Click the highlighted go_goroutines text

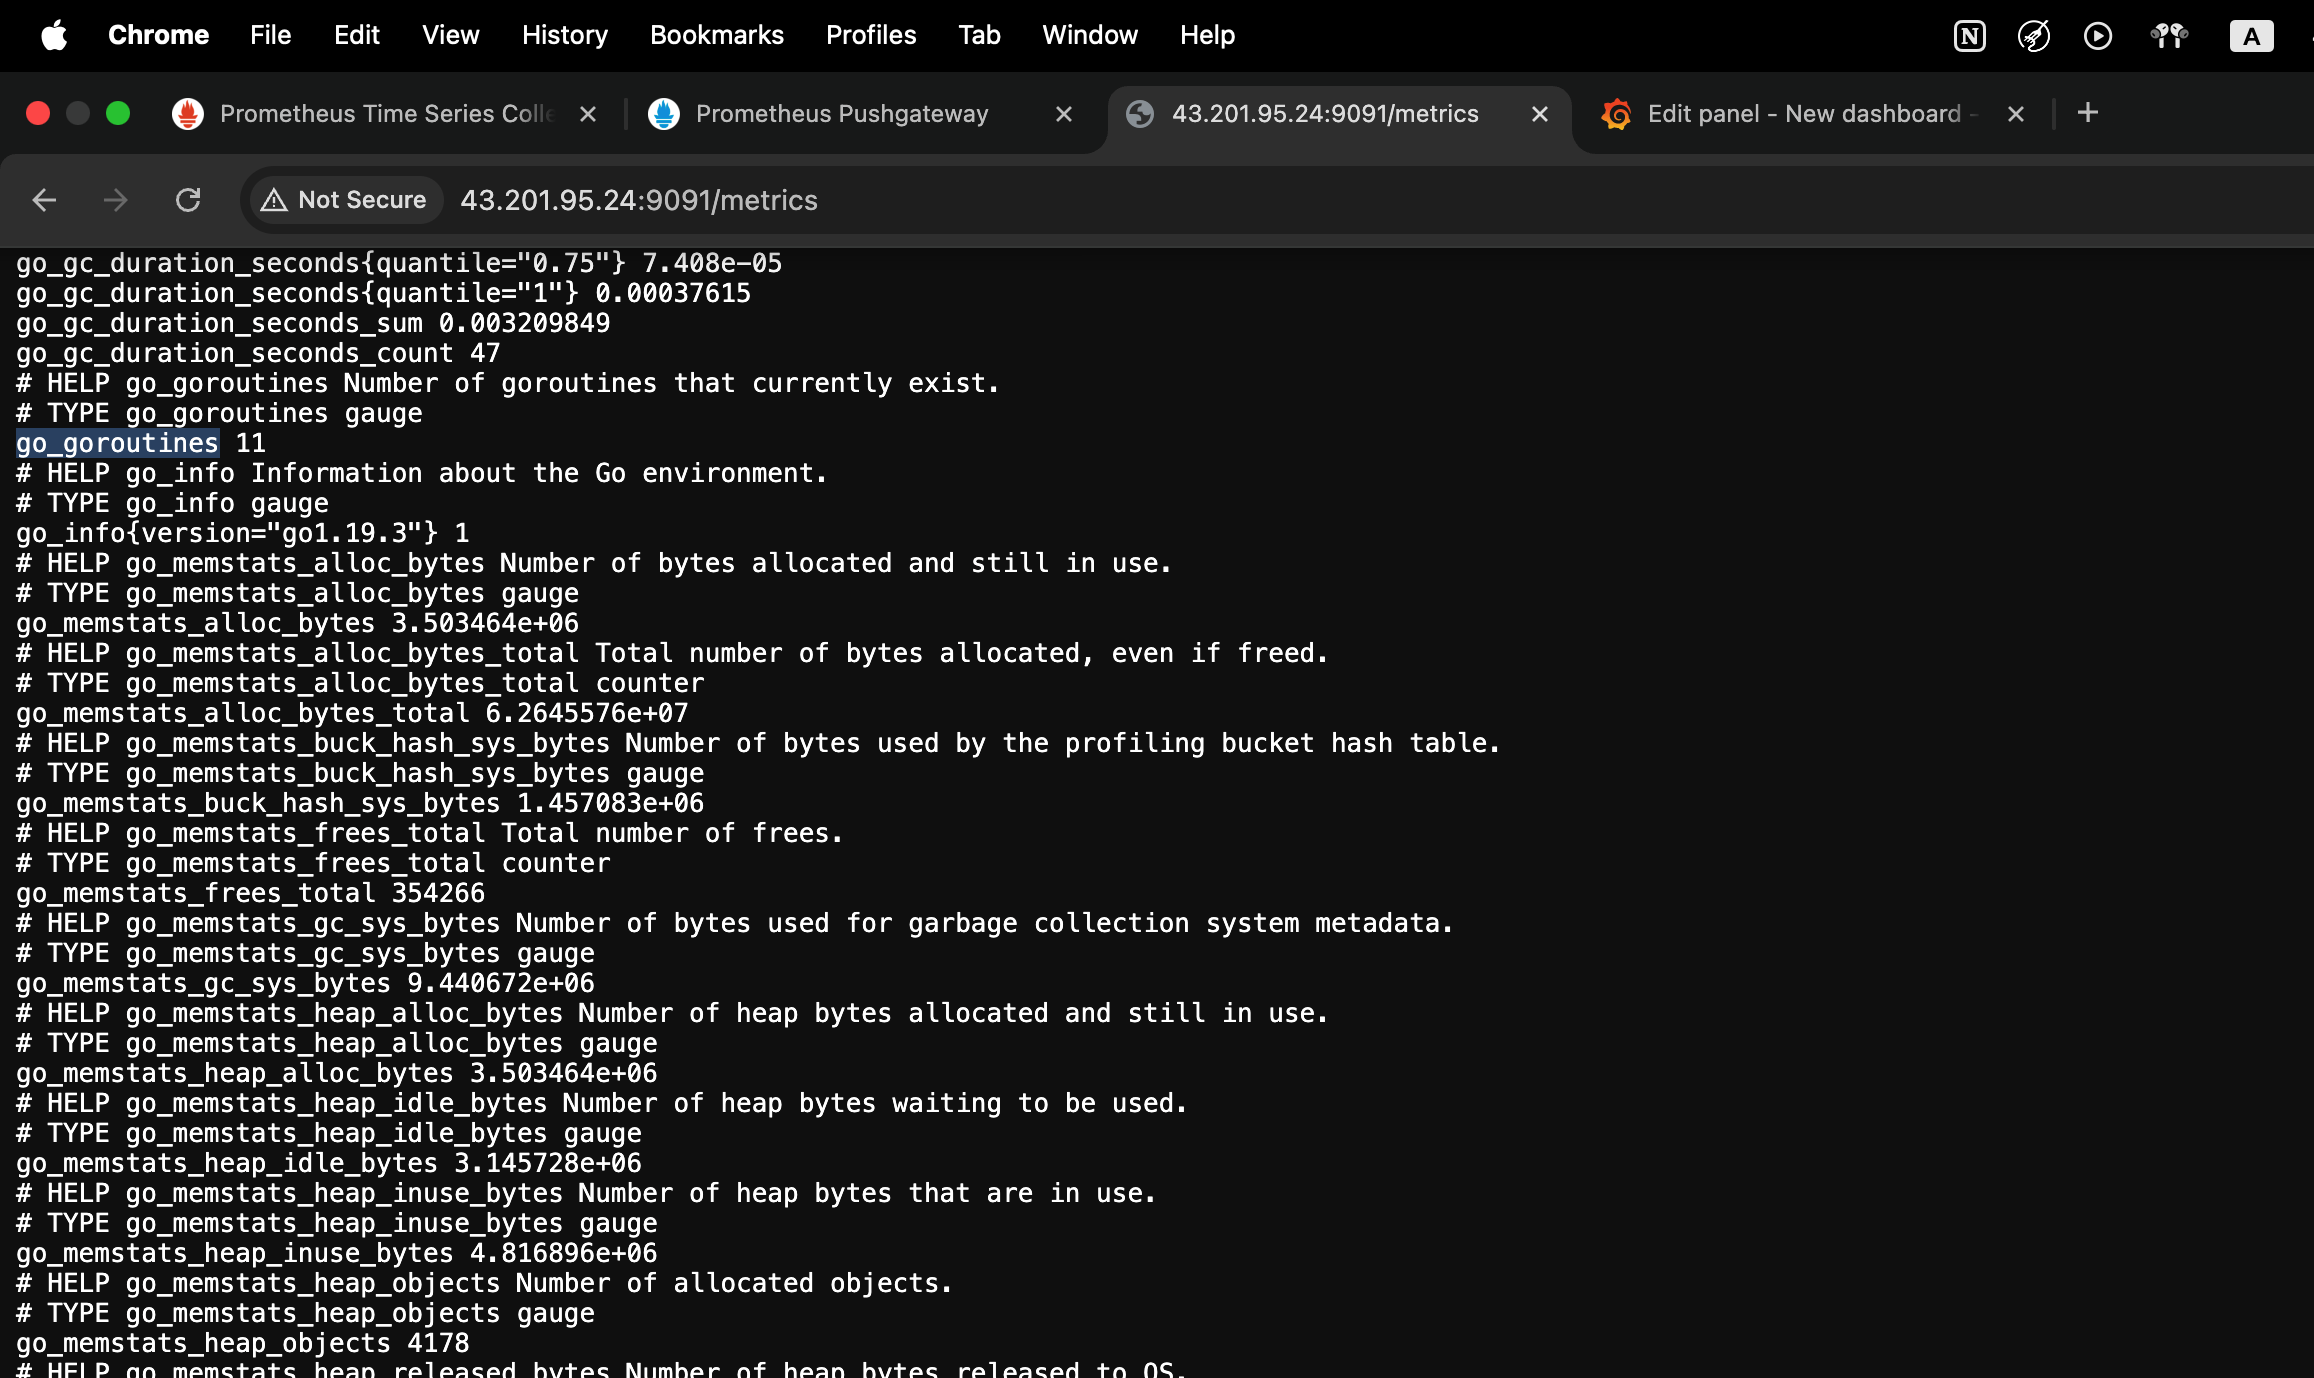click(117, 443)
